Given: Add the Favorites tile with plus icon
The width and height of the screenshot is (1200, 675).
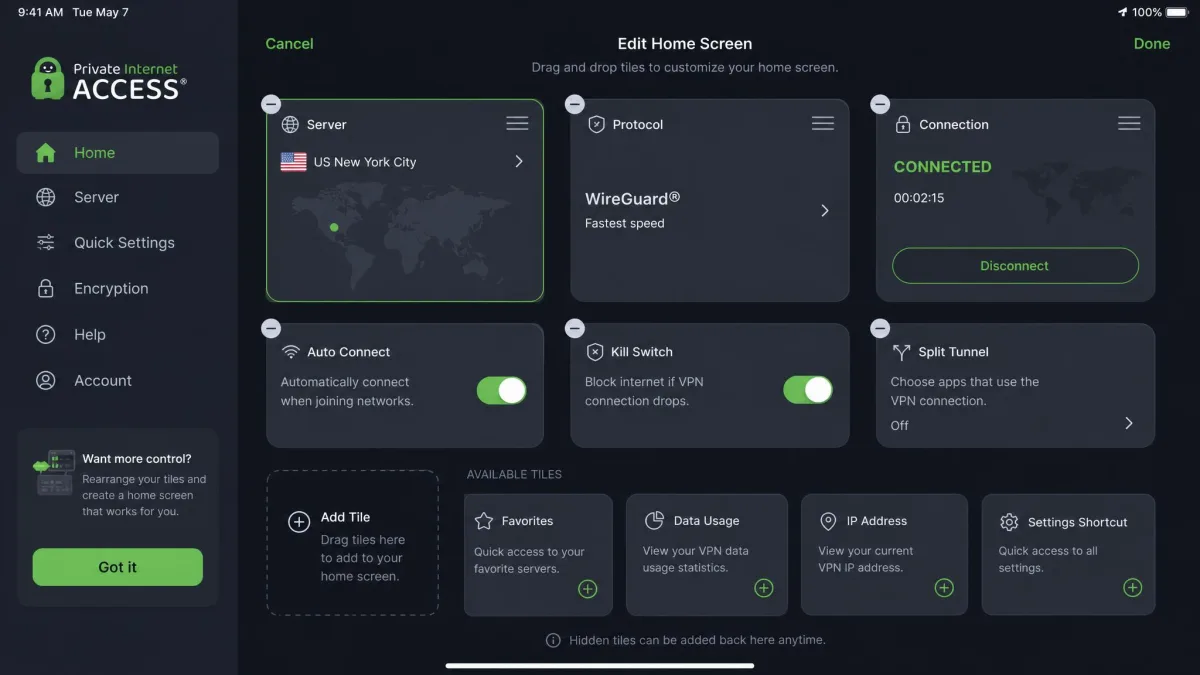Looking at the screenshot, I should click(588, 589).
